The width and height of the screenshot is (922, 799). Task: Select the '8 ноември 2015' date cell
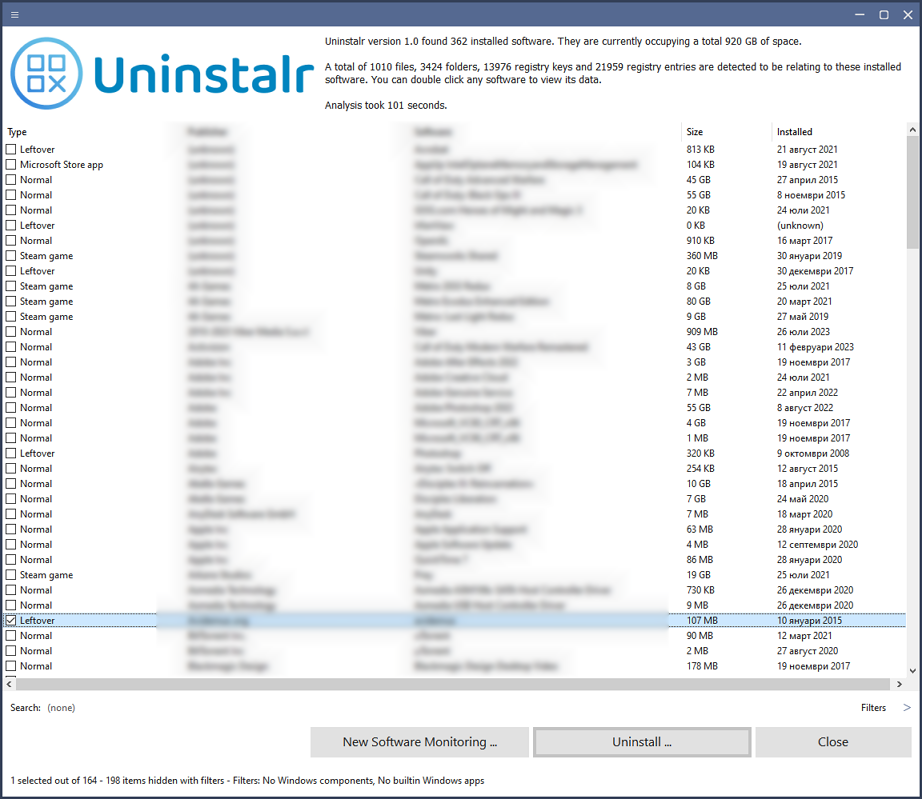[811, 195]
